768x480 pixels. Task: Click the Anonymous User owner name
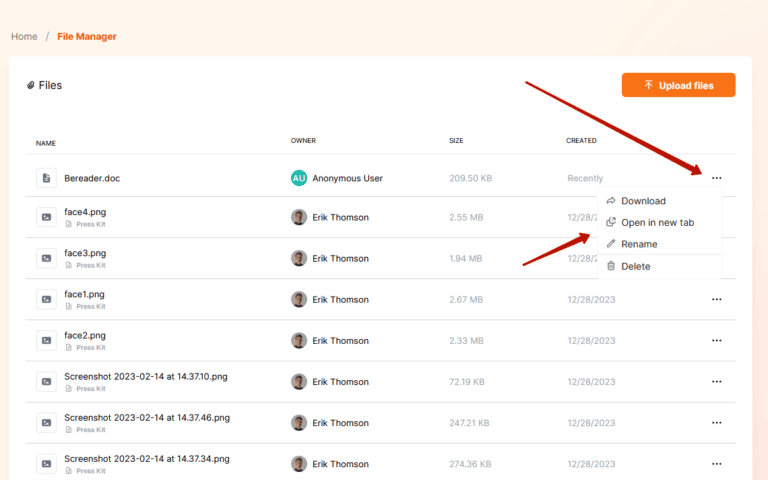point(348,178)
